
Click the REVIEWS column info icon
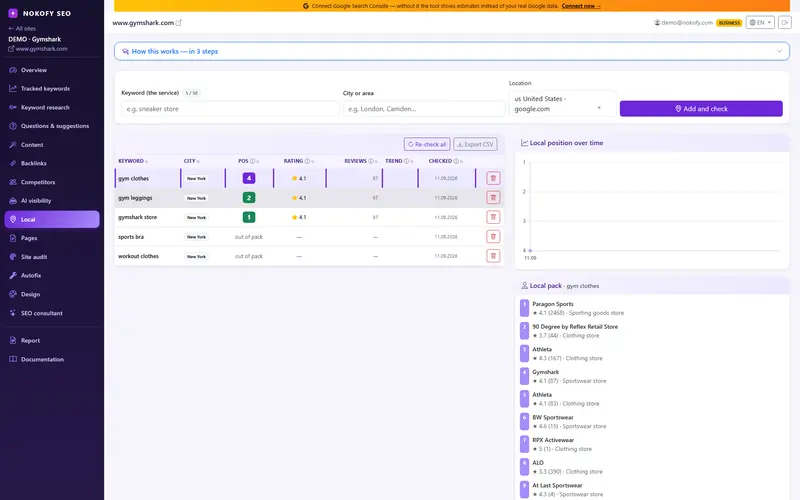(371, 161)
